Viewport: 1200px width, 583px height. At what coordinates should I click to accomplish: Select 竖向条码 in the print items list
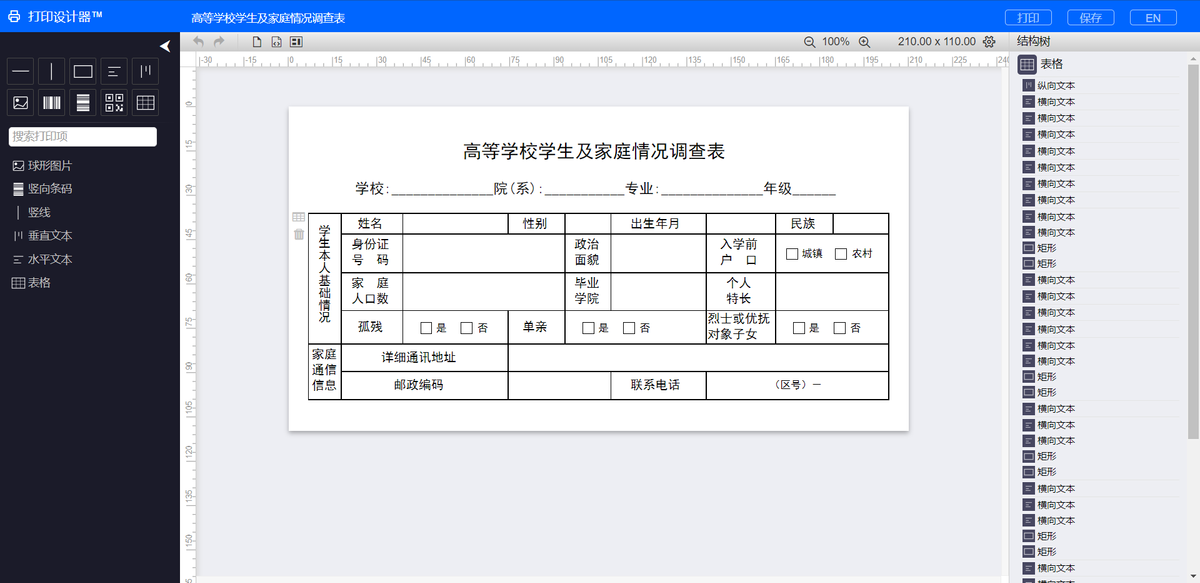[42, 189]
